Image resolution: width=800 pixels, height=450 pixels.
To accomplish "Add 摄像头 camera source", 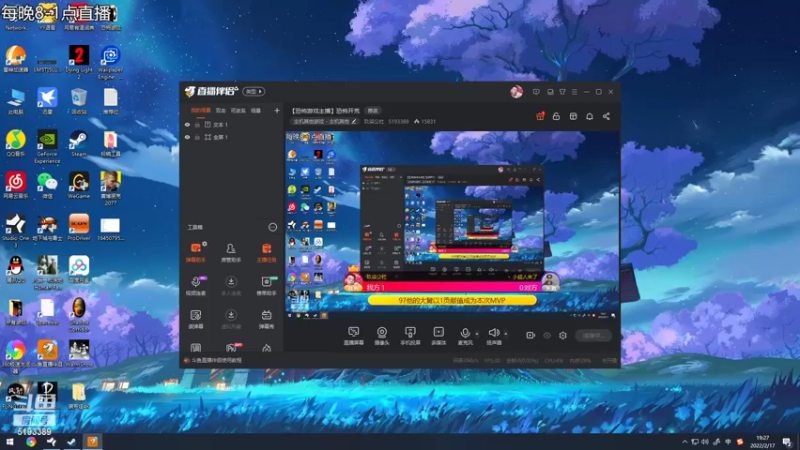I will click(382, 336).
